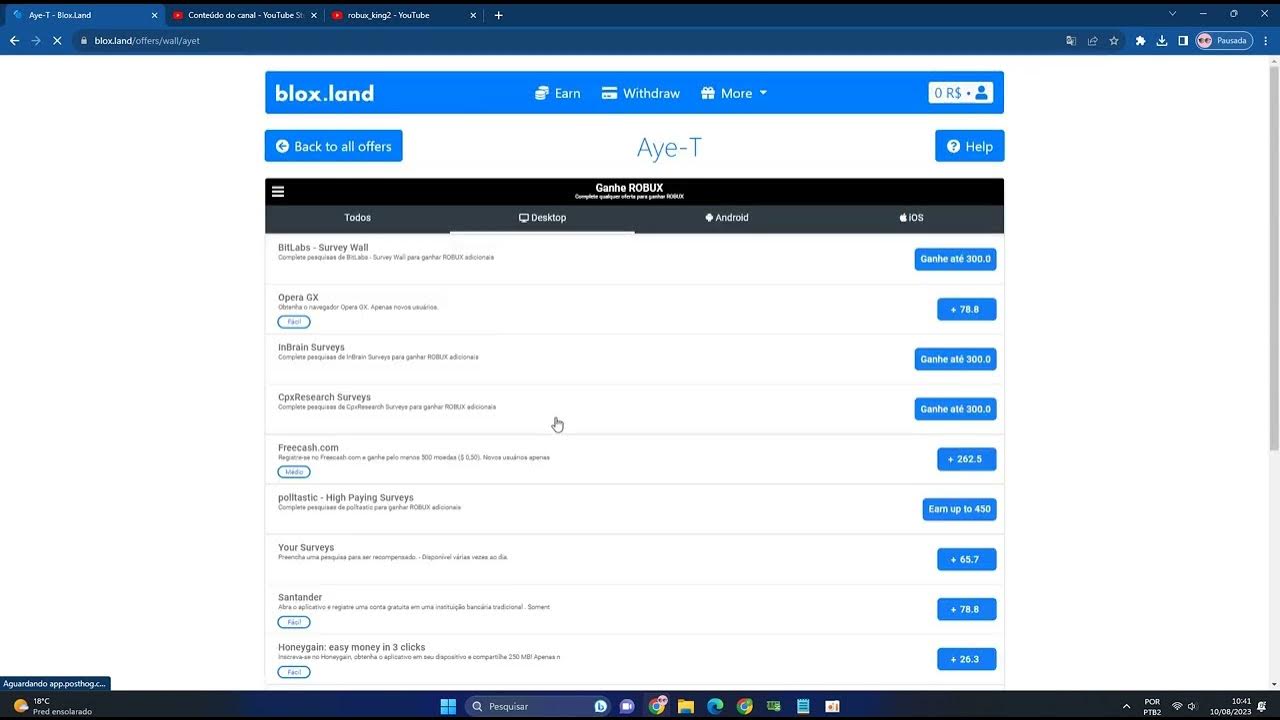This screenshot has height=720, width=1280.
Task: Click Freecash + 262.5 button
Action: [x=966, y=459]
